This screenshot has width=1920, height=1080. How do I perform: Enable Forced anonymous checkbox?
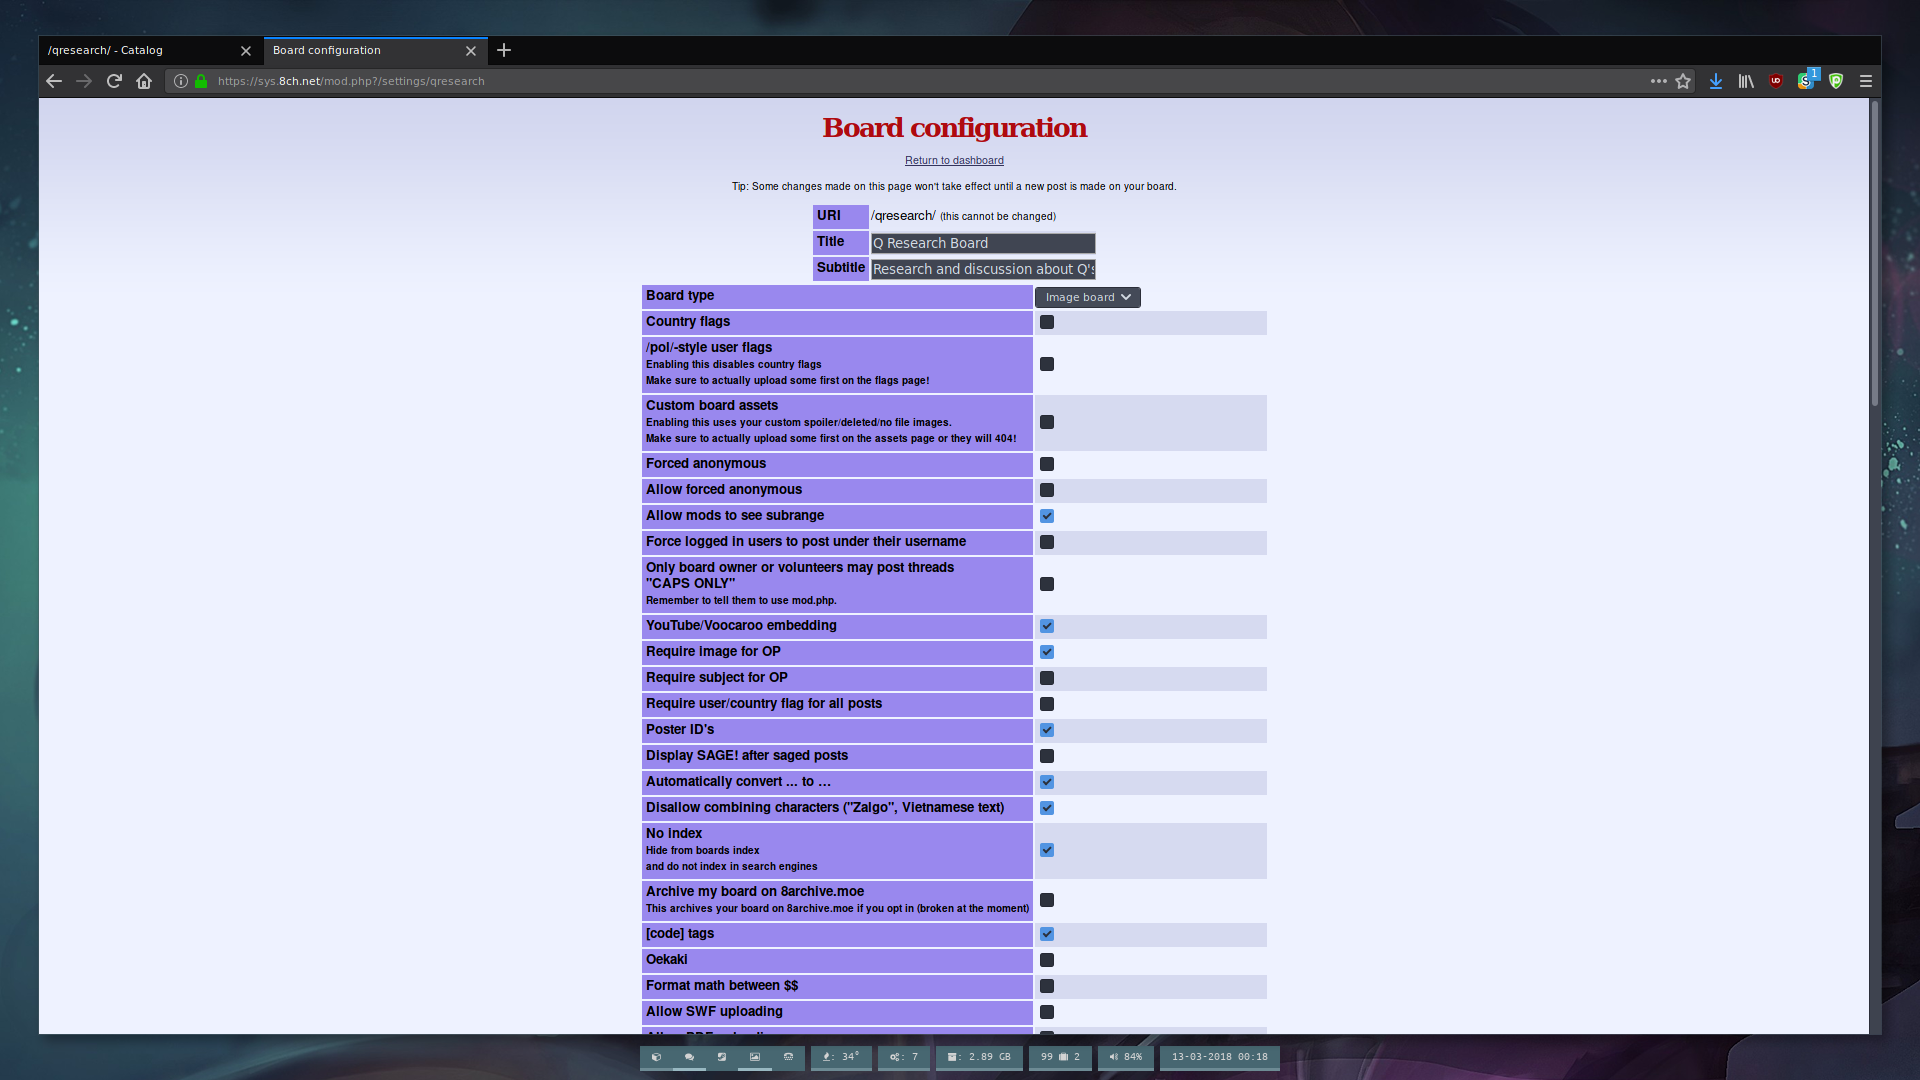point(1047,464)
